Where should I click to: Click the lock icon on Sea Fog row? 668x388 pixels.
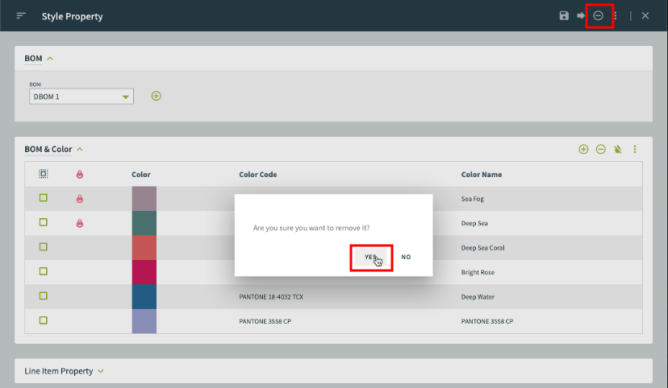[80, 198]
